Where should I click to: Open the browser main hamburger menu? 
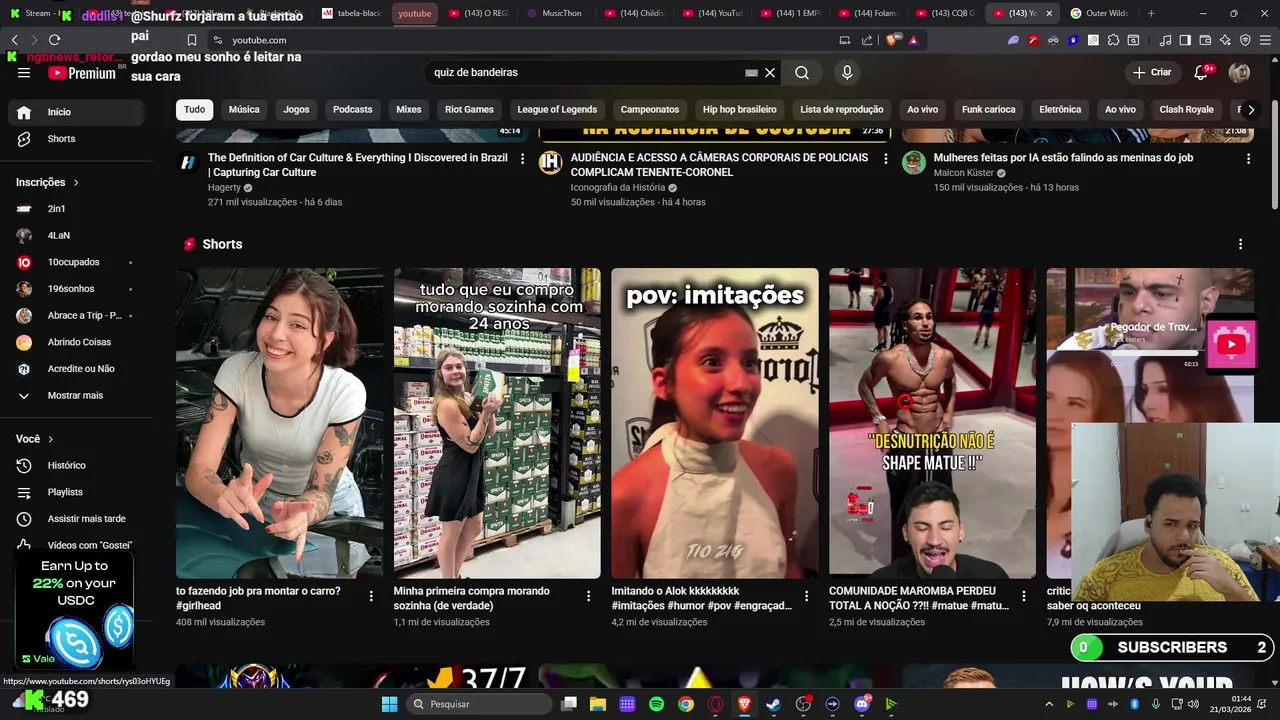tap(1266, 40)
